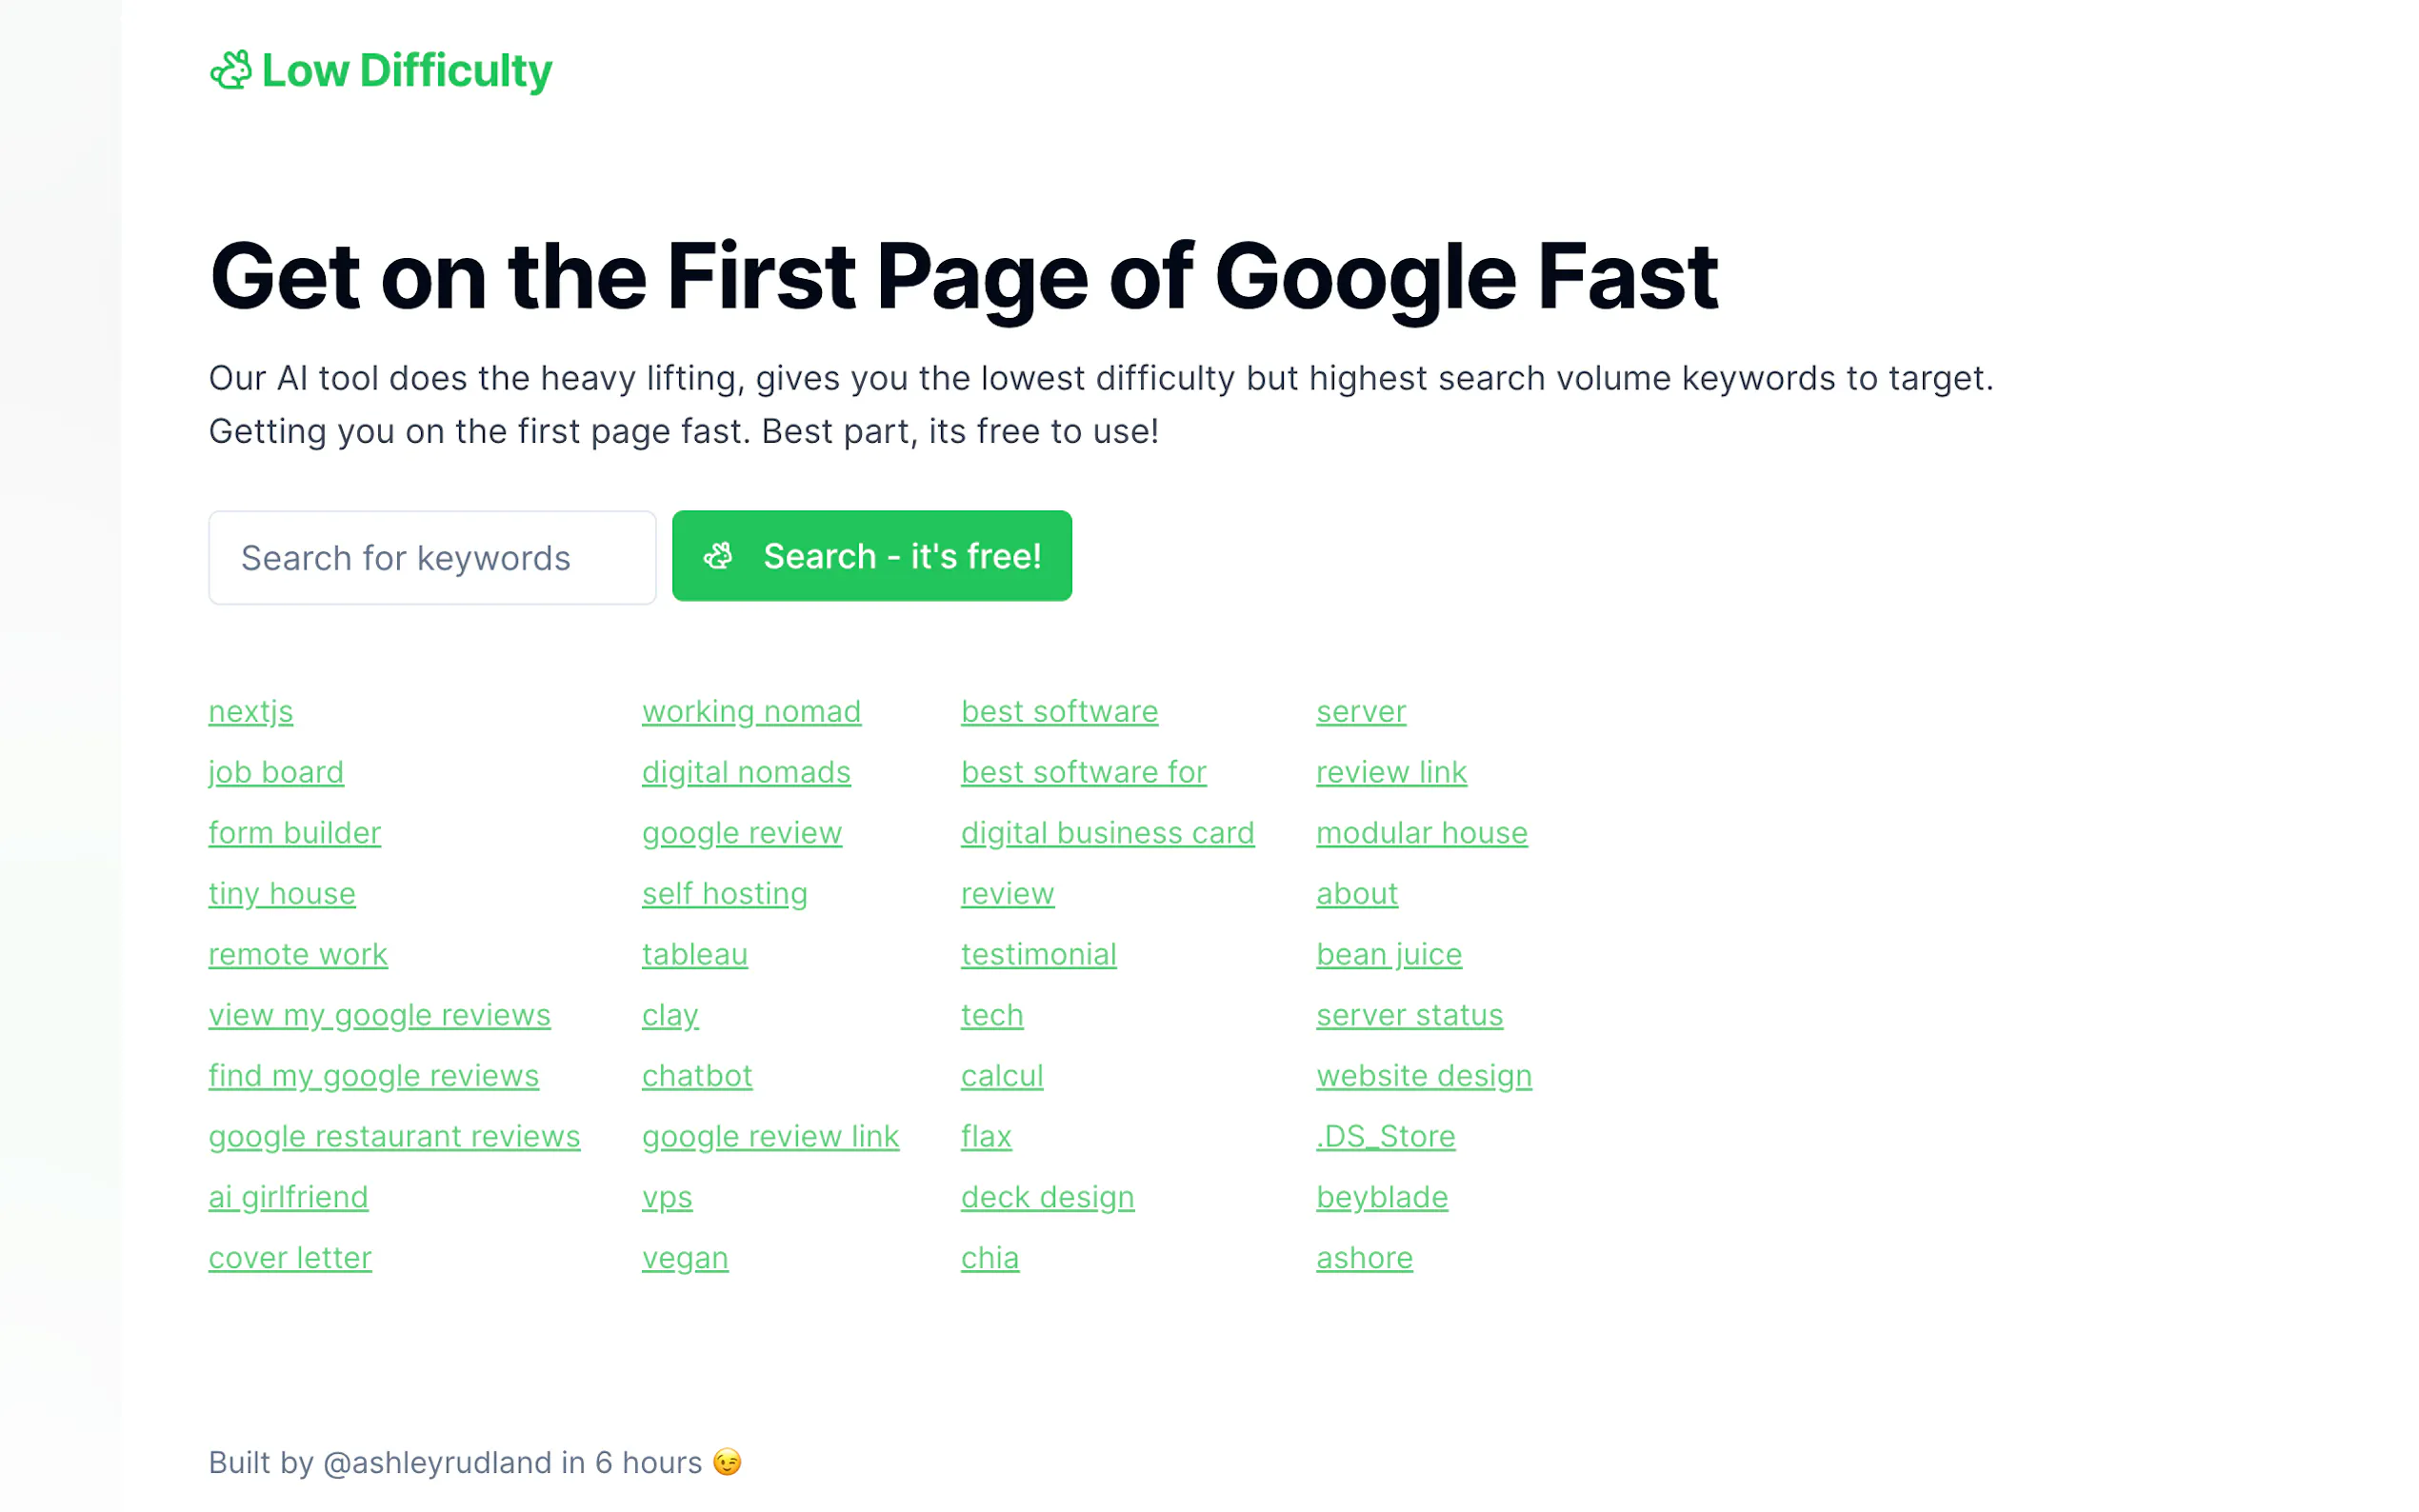Select the .DS_Store keyword link
The image size is (2419, 1512).
pos(1385,1136)
